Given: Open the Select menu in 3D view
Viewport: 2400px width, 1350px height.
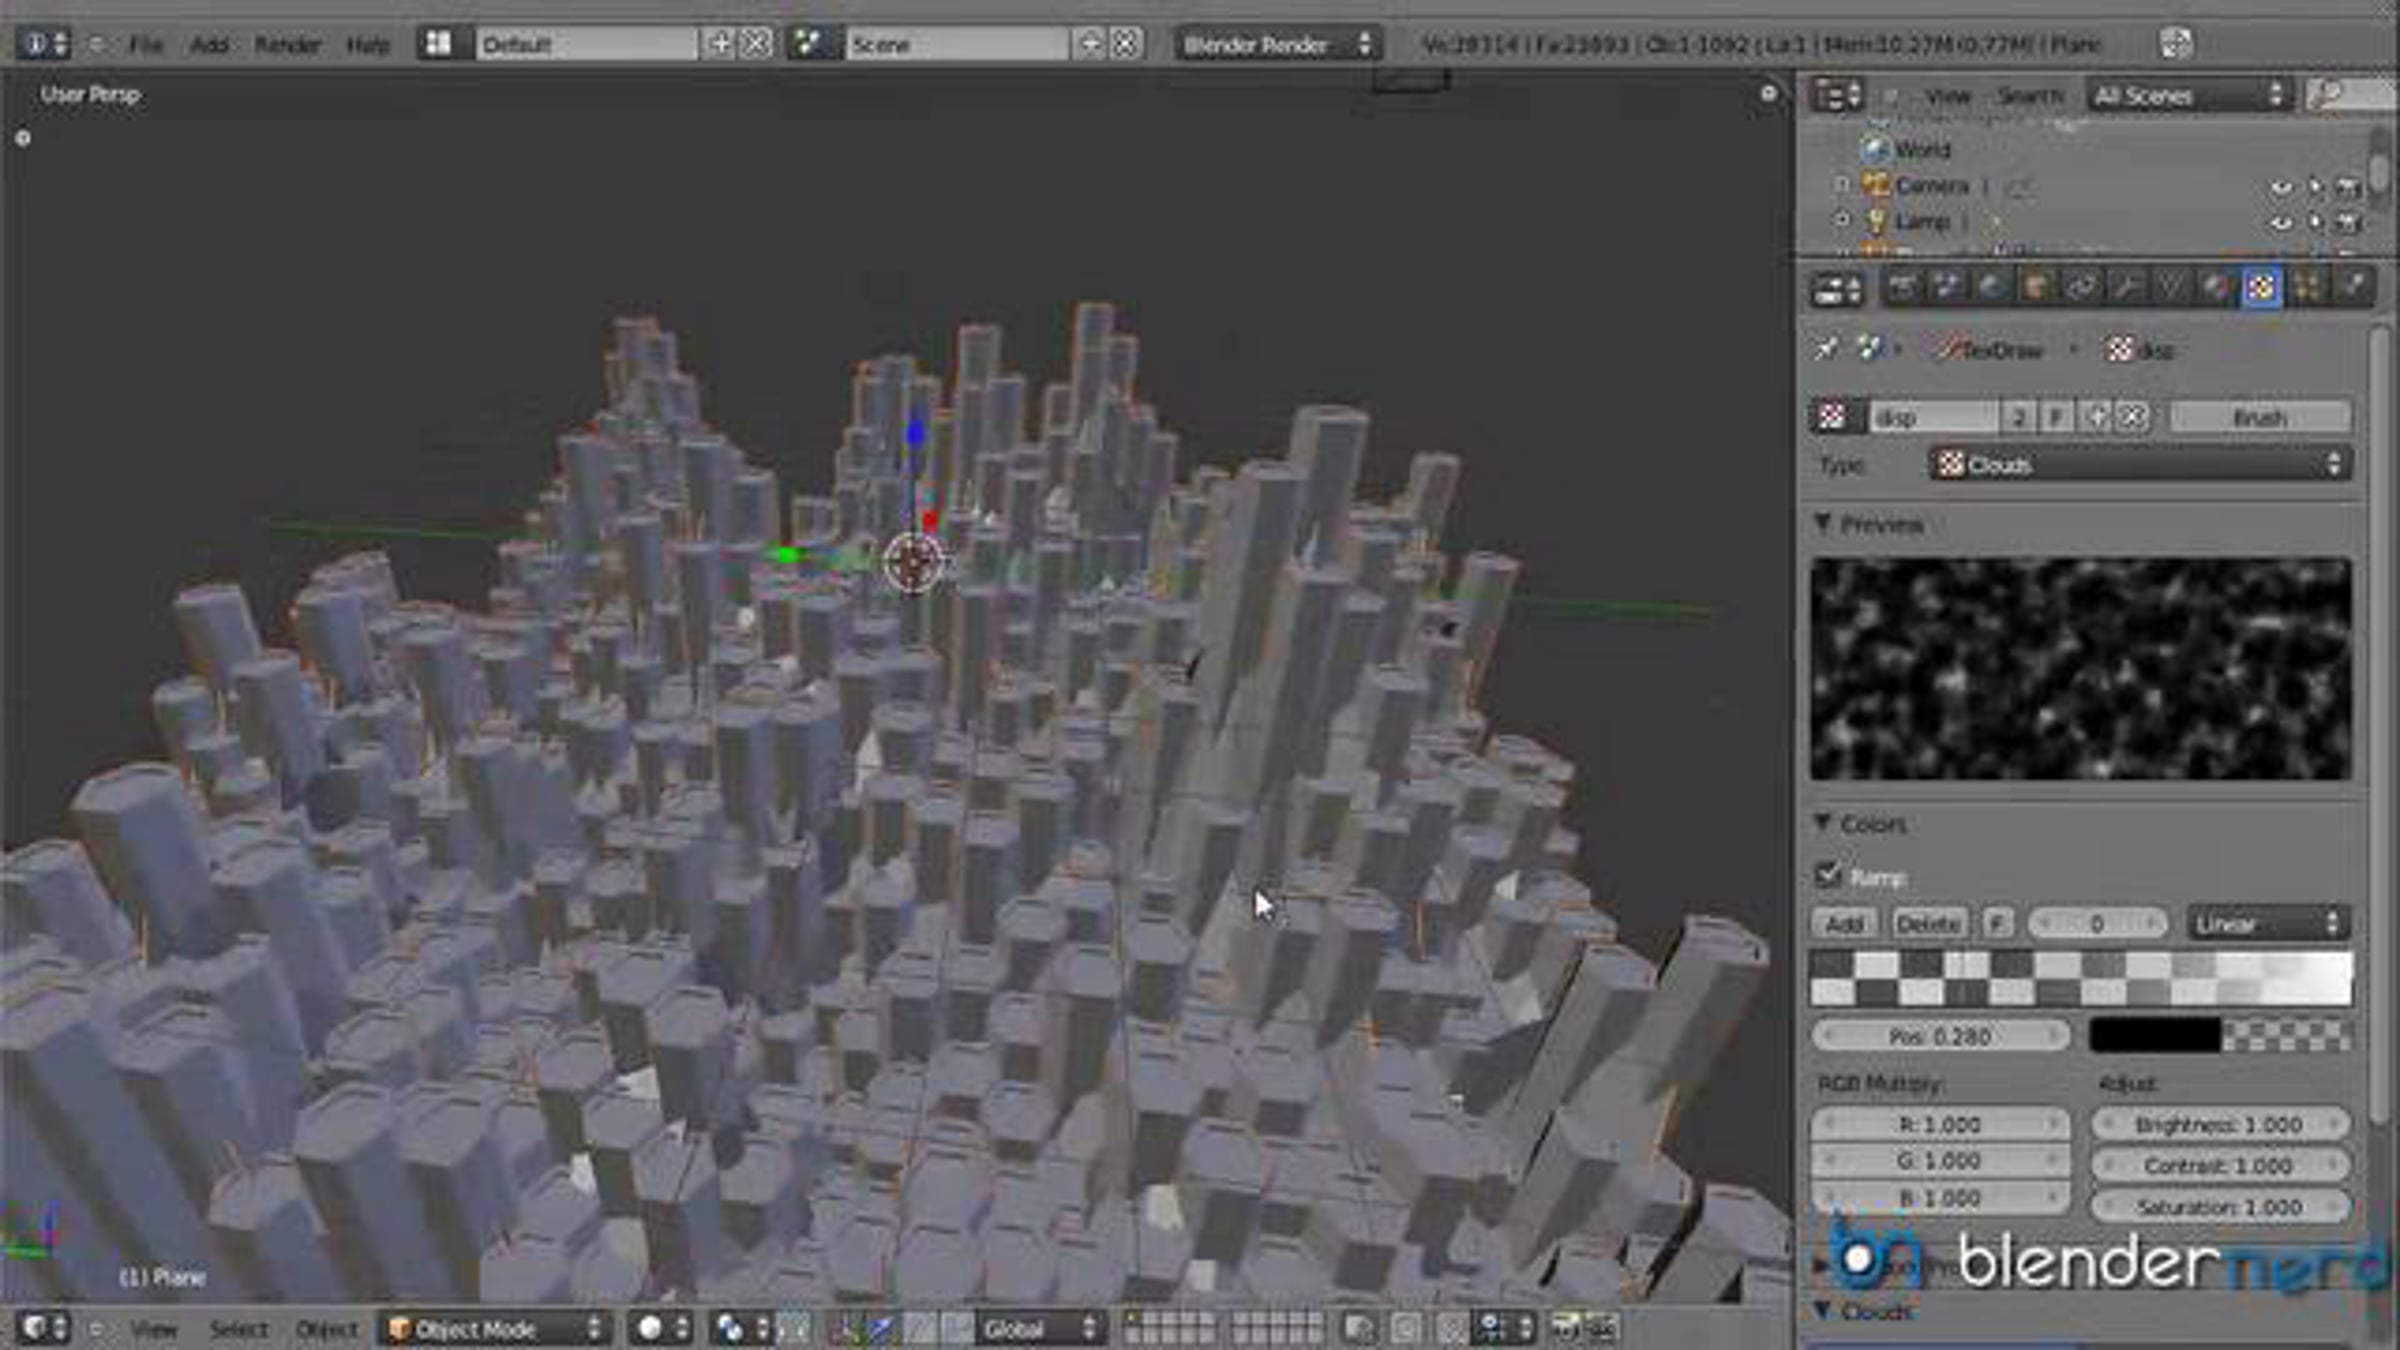Looking at the screenshot, I should [238, 1329].
